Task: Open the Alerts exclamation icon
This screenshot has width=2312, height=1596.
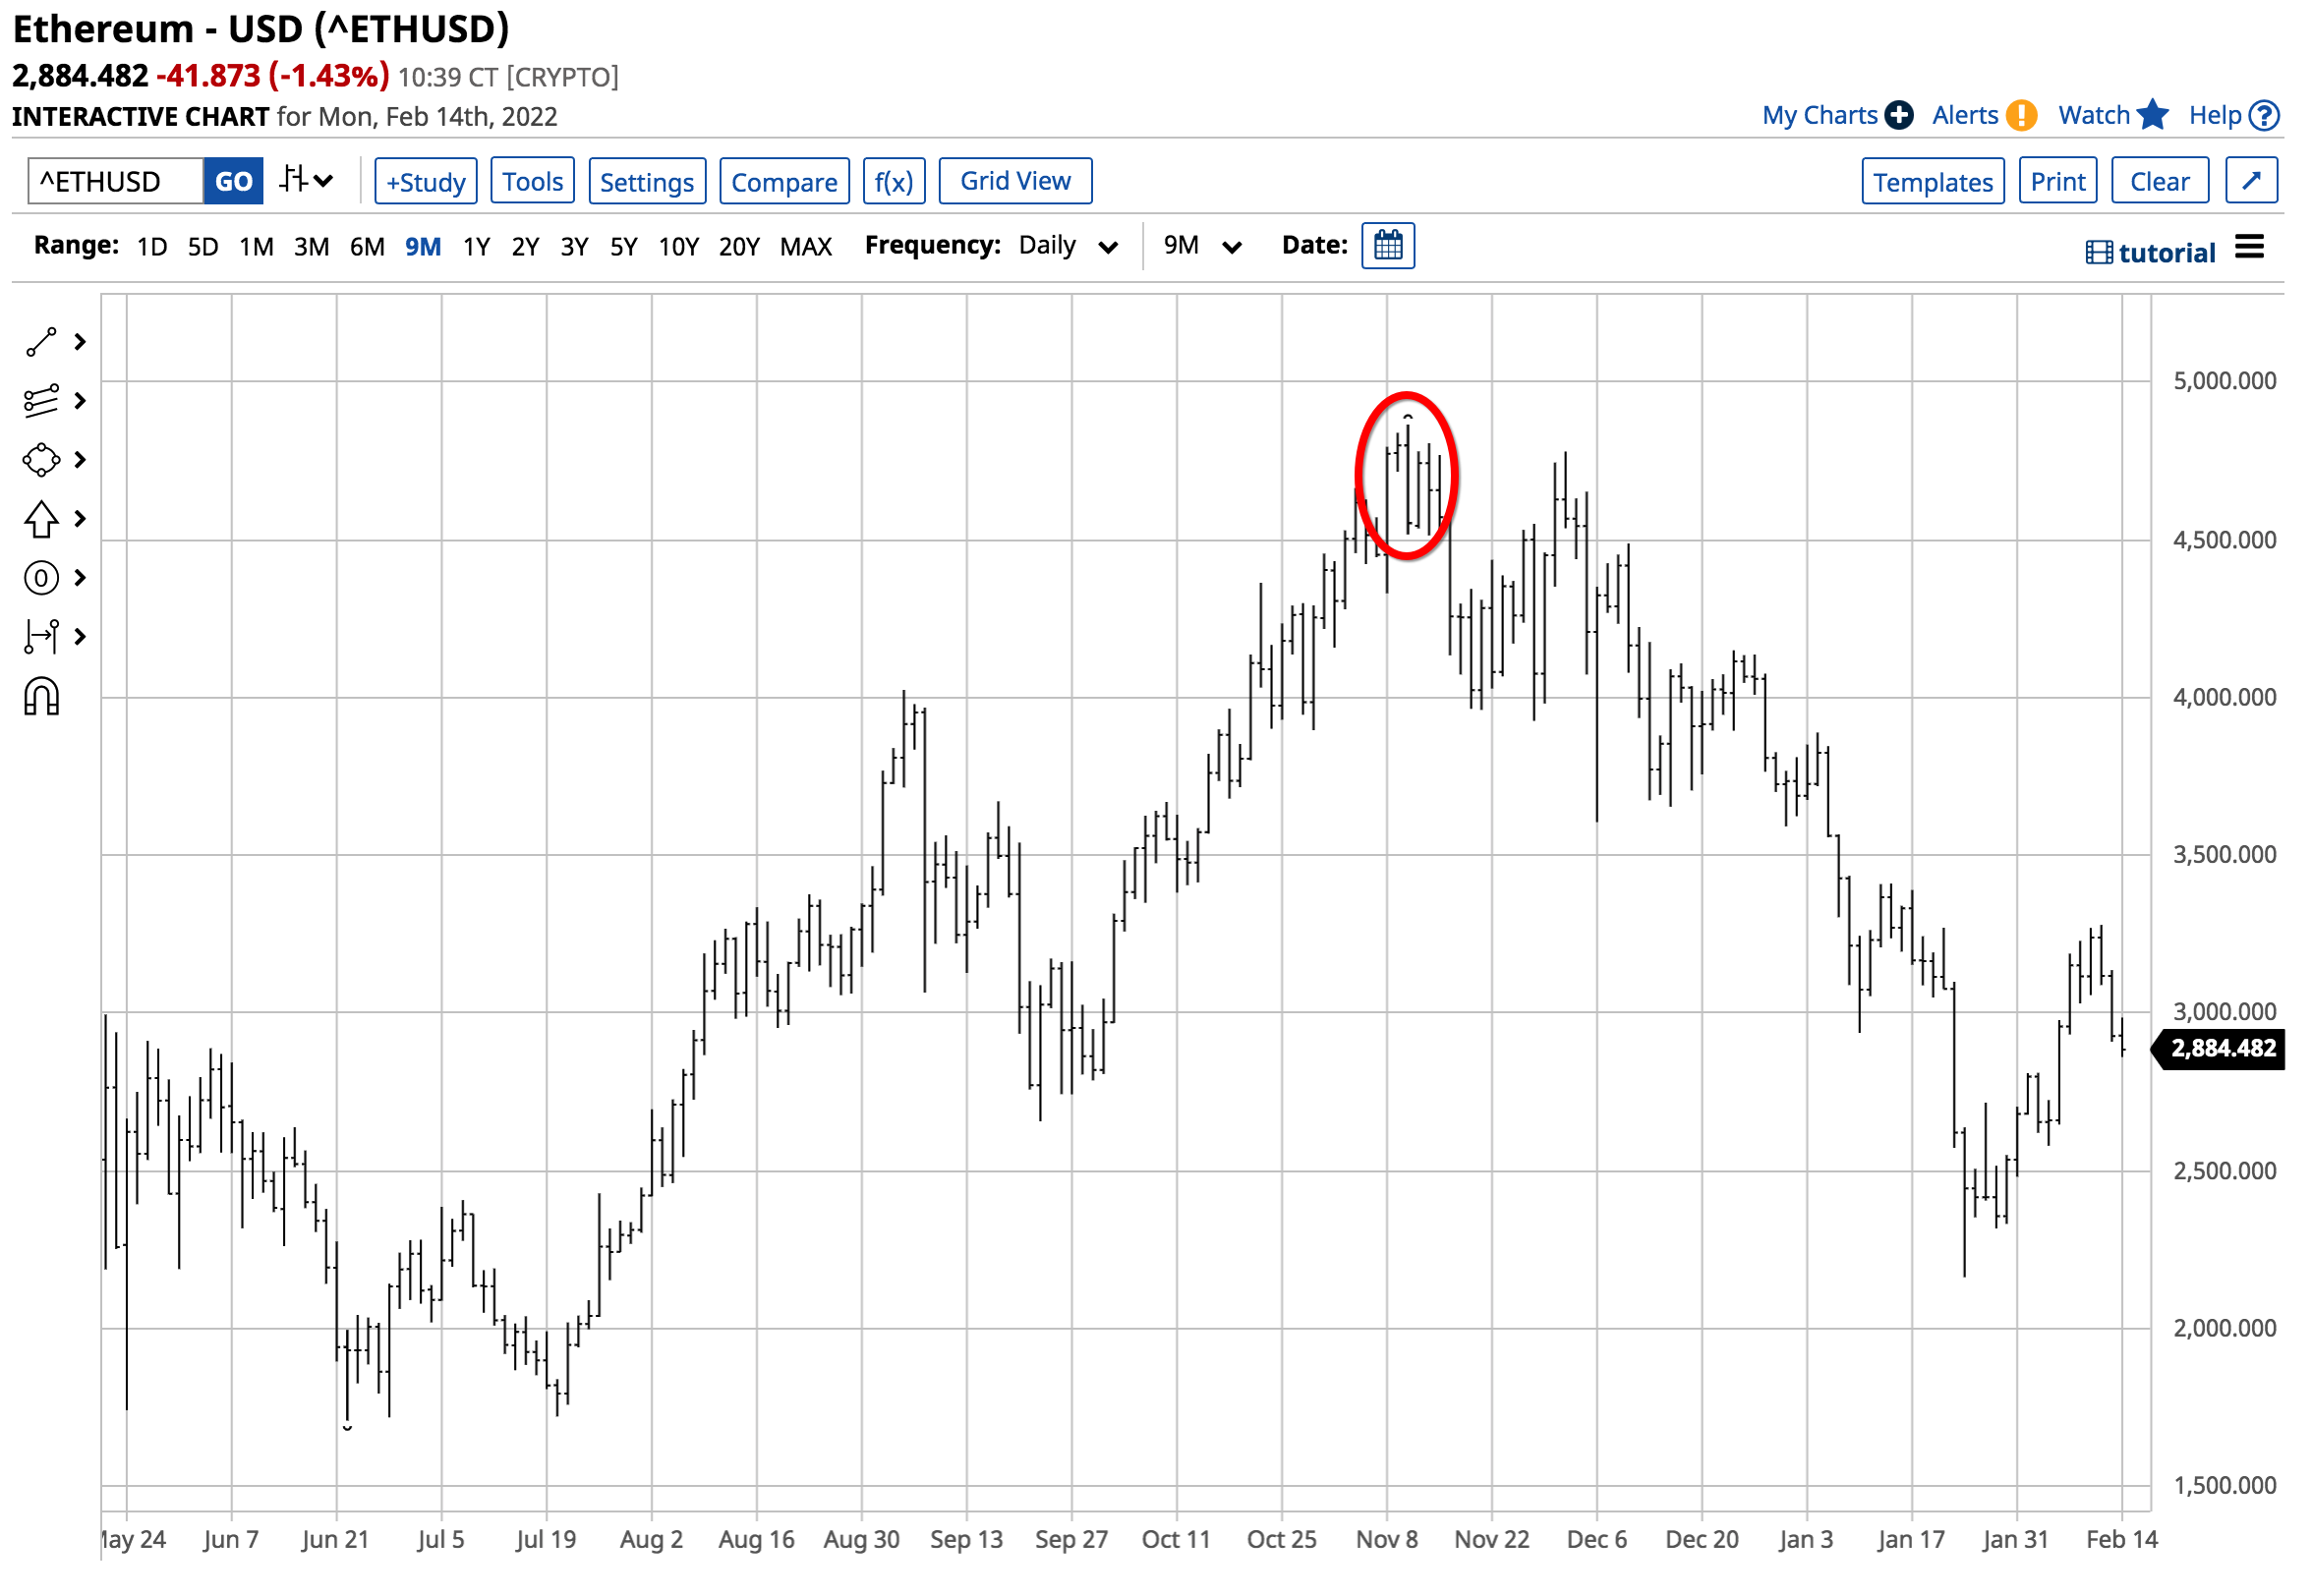Action: coord(2021,115)
